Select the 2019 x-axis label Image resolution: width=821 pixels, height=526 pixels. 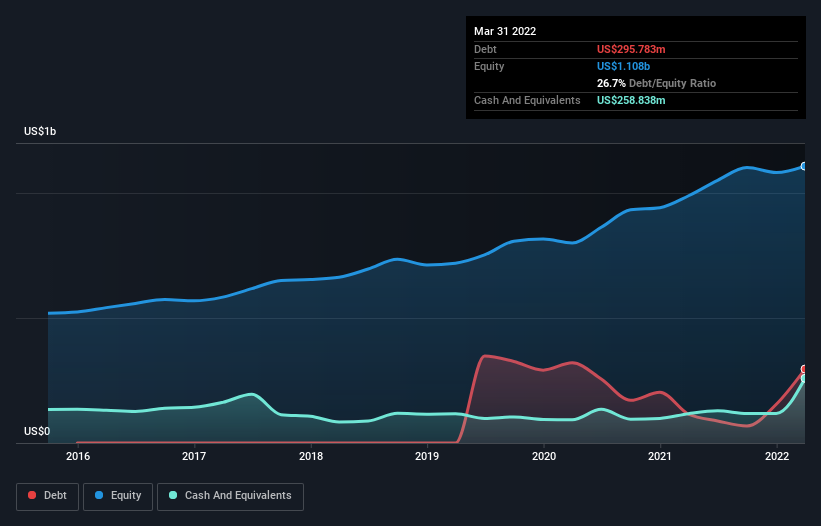click(427, 456)
